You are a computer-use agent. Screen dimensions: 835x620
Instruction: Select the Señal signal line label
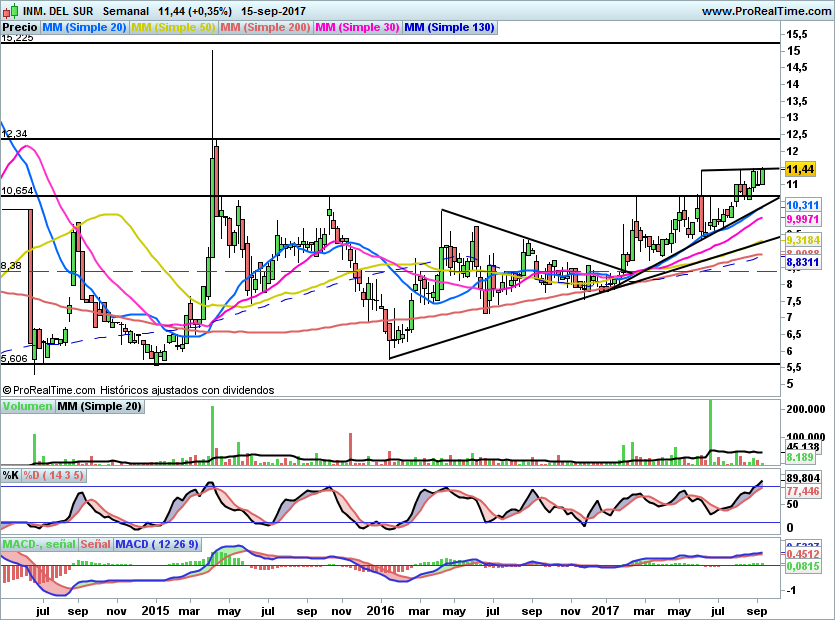coord(95,544)
